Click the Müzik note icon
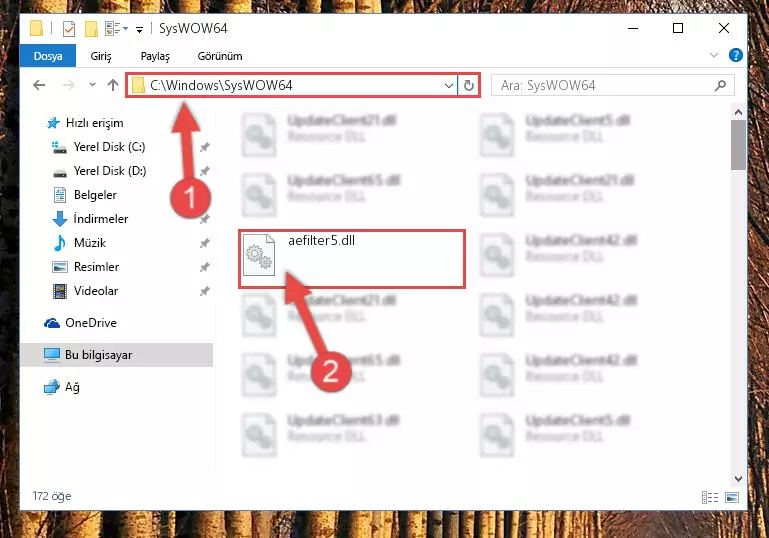Viewport: 769px width, 538px height. pyautogui.click(x=59, y=243)
